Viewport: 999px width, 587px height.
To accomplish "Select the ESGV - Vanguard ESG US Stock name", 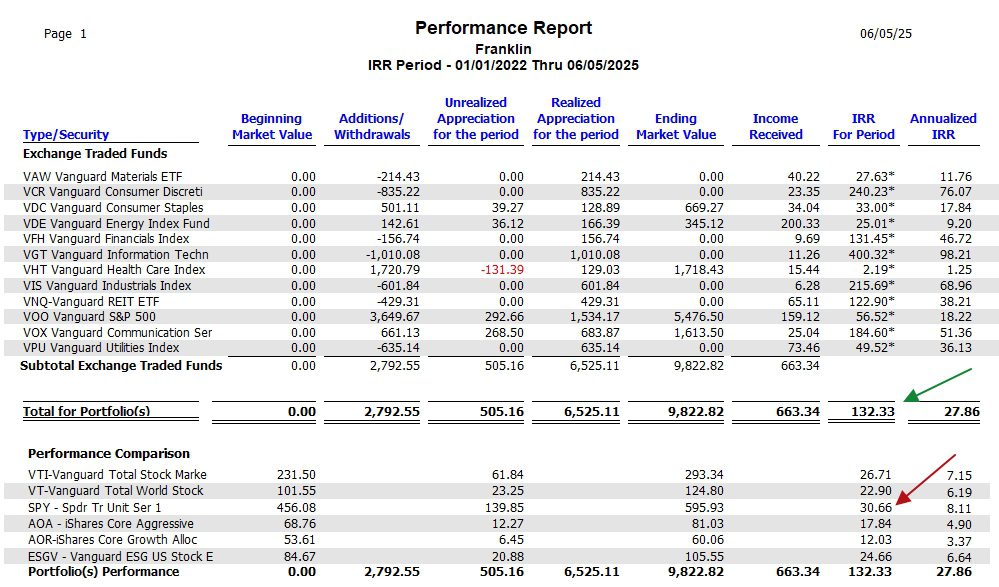I will (120, 556).
